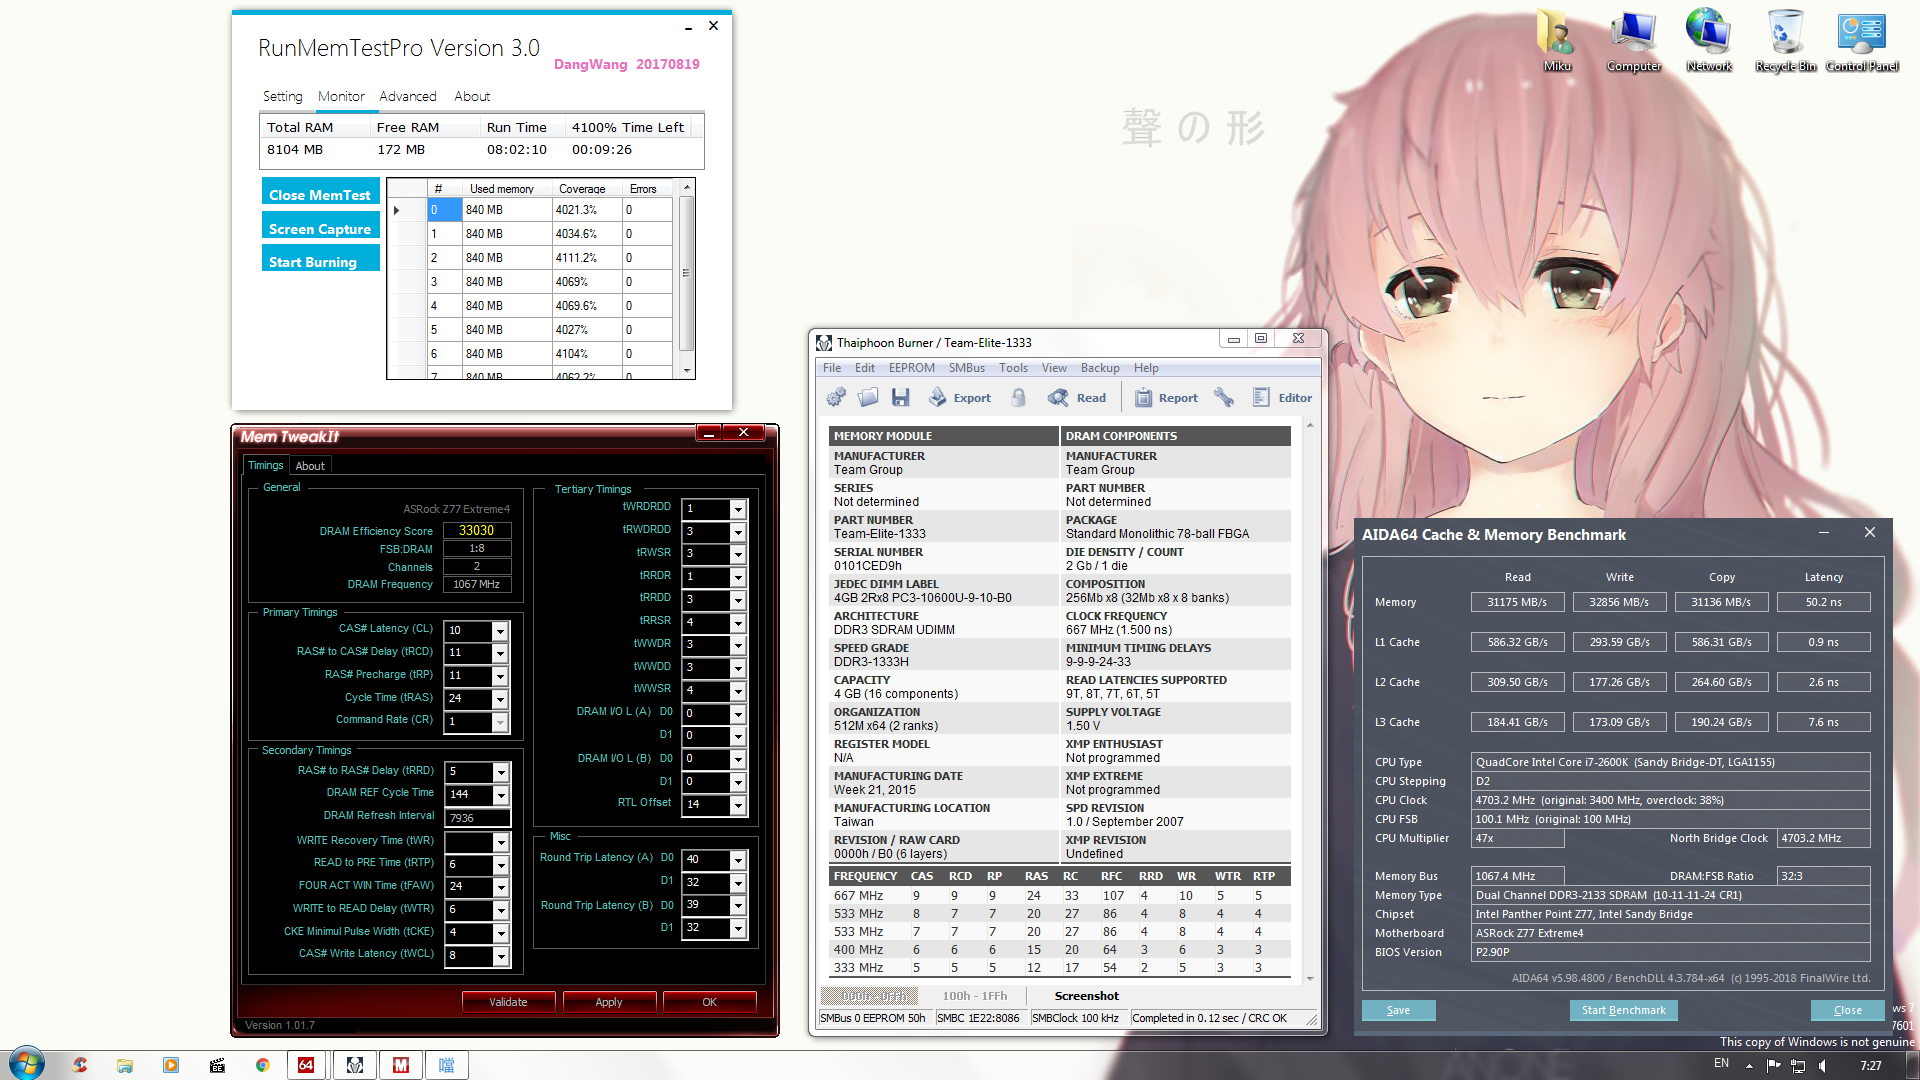
Task: Click the Thaiphoon Burner vertical scrollbar down arrow
Action: pyautogui.click(x=1310, y=979)
